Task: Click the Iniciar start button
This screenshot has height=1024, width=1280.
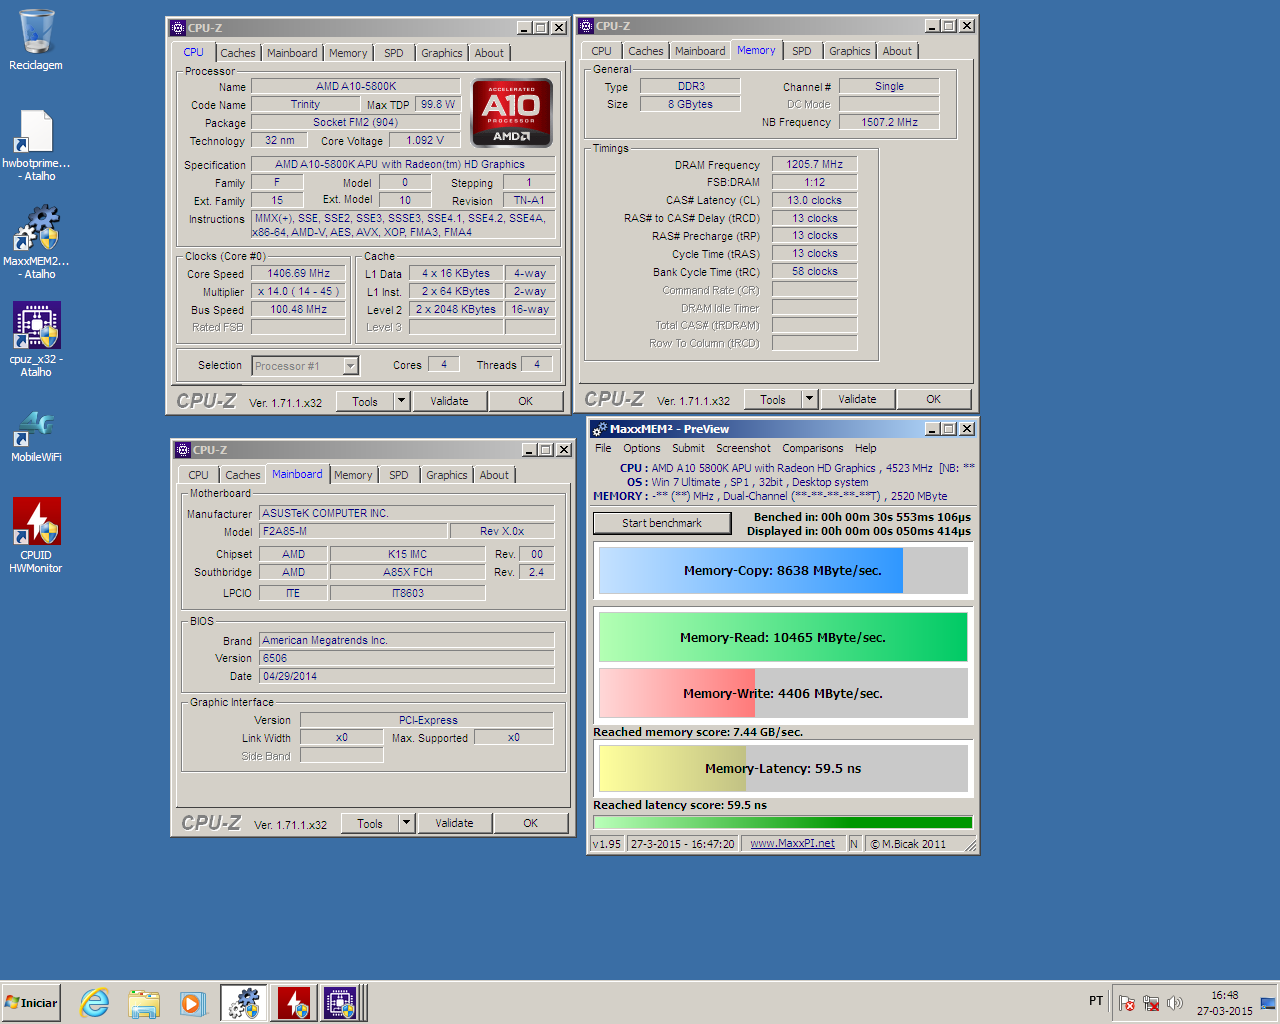Action: pyautogui.click(x=31, y=1003)
